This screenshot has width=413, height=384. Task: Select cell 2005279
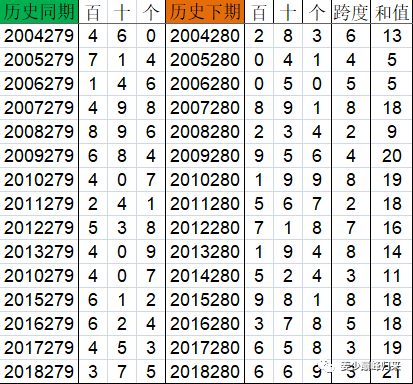coord(39,60)
